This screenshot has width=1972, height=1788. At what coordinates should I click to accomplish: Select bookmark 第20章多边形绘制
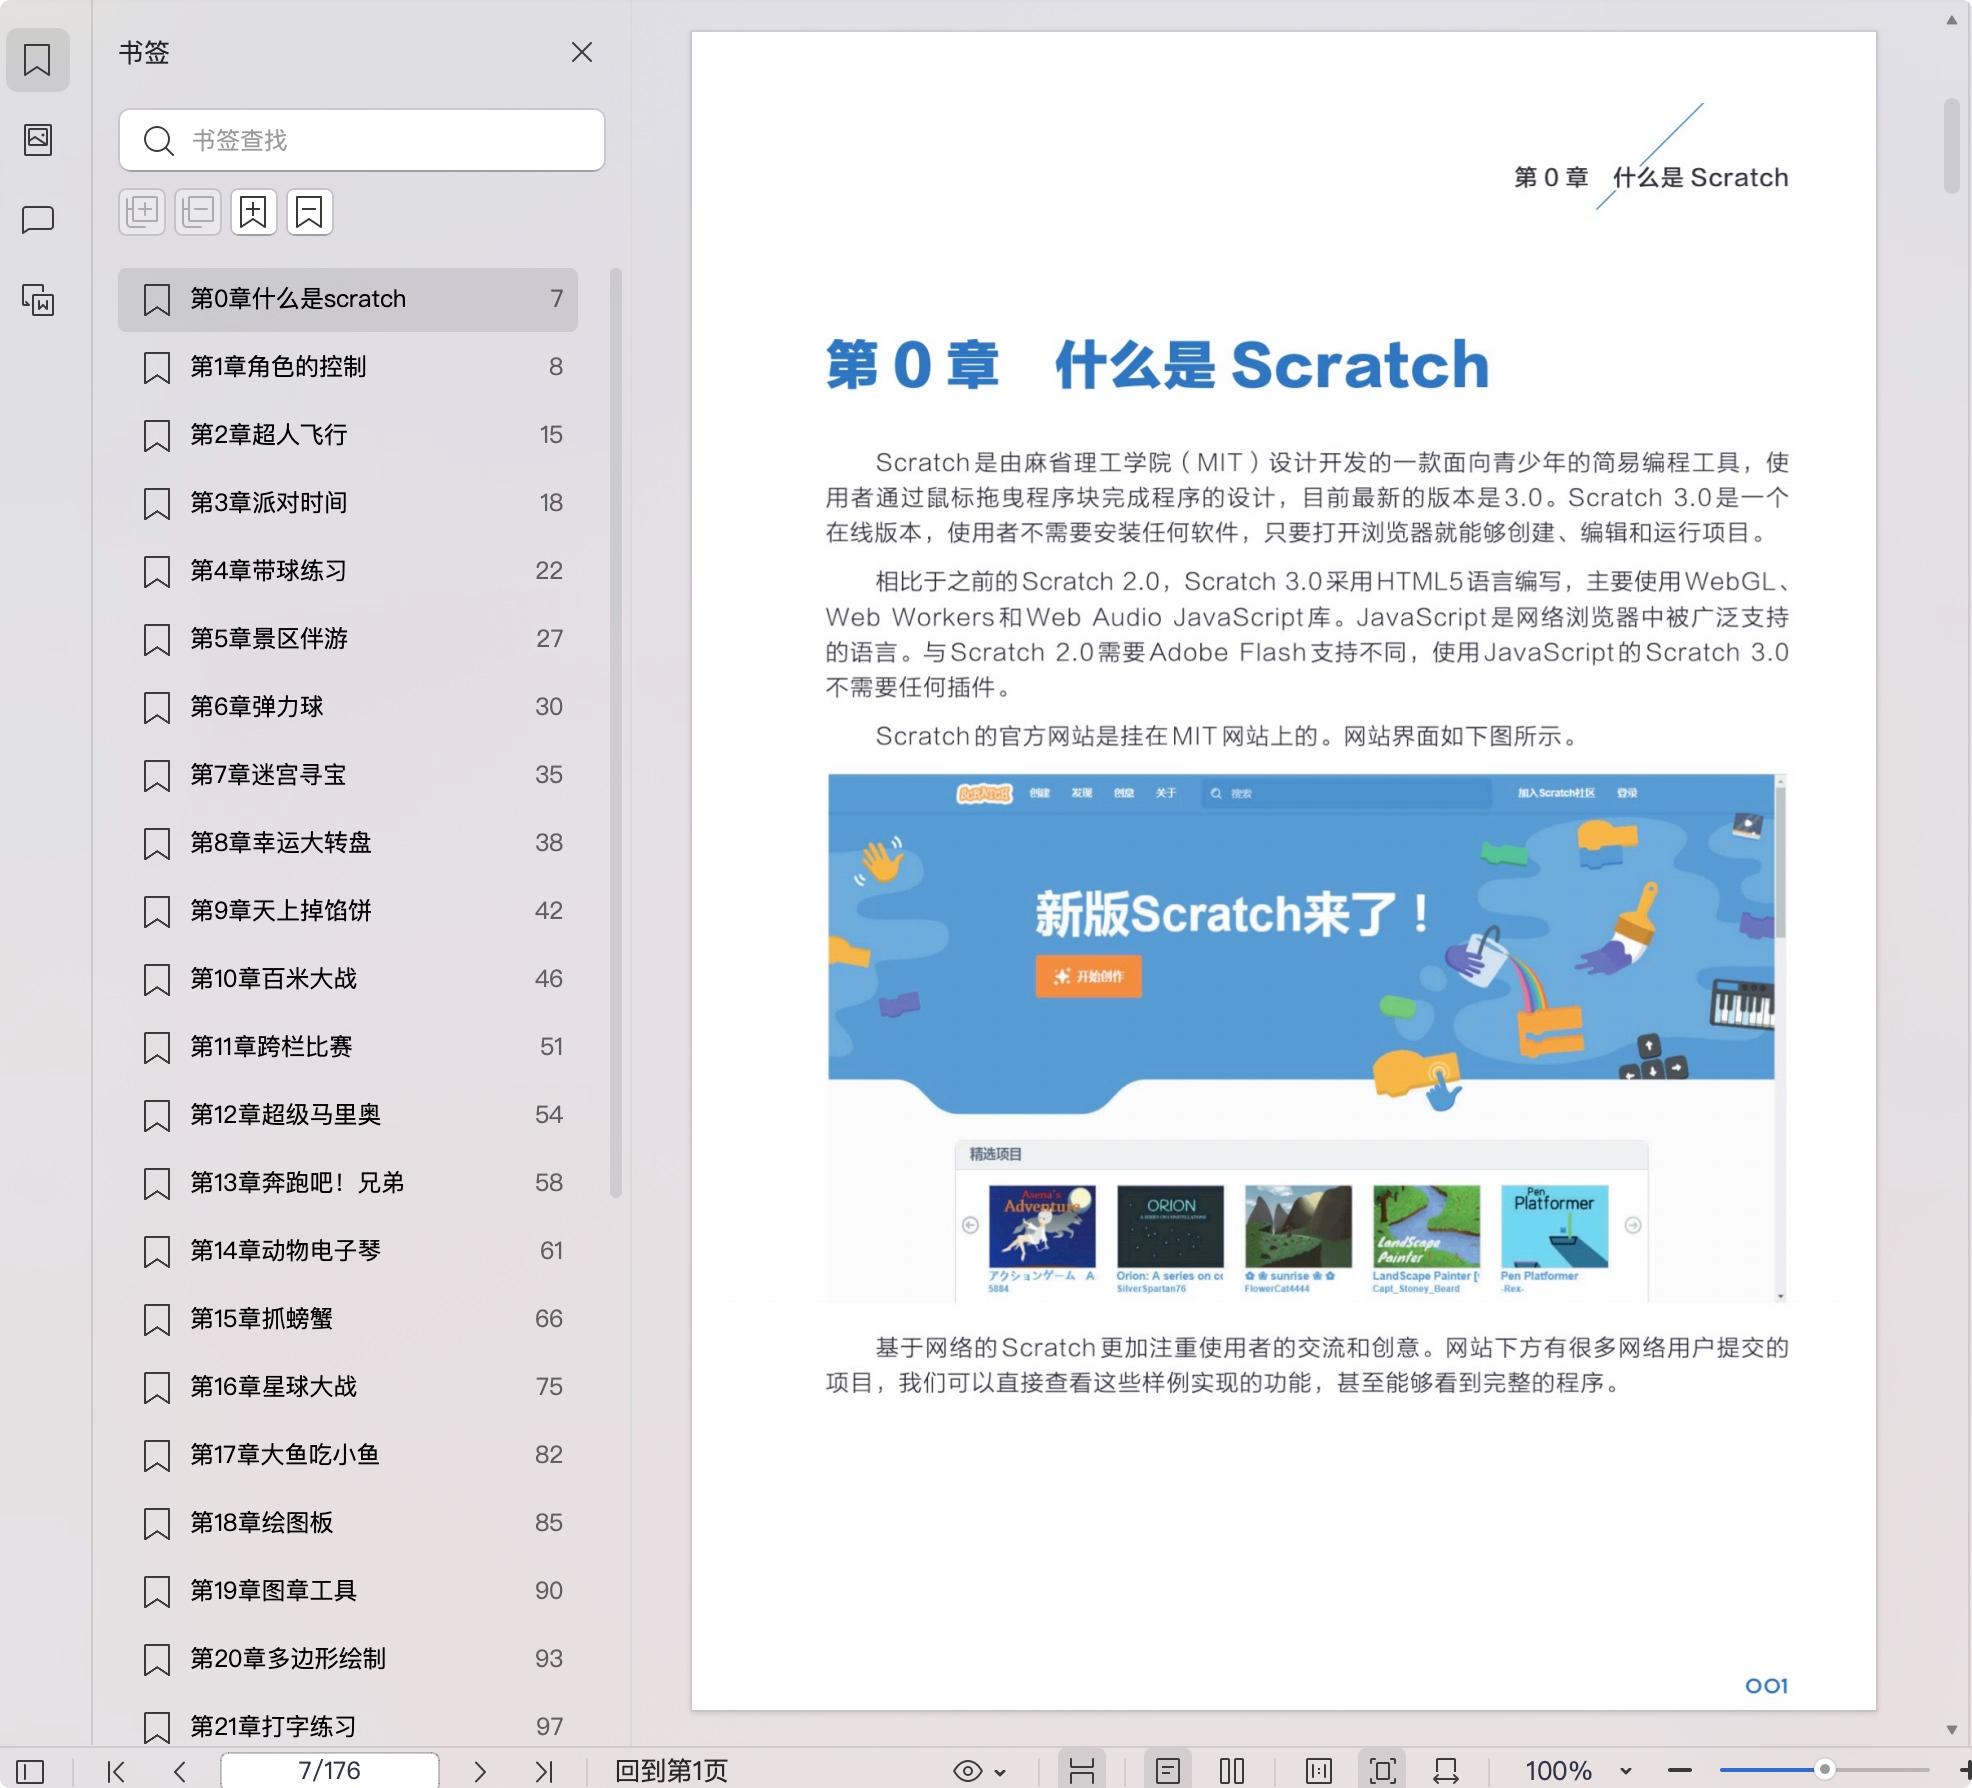pos(348,1659)
